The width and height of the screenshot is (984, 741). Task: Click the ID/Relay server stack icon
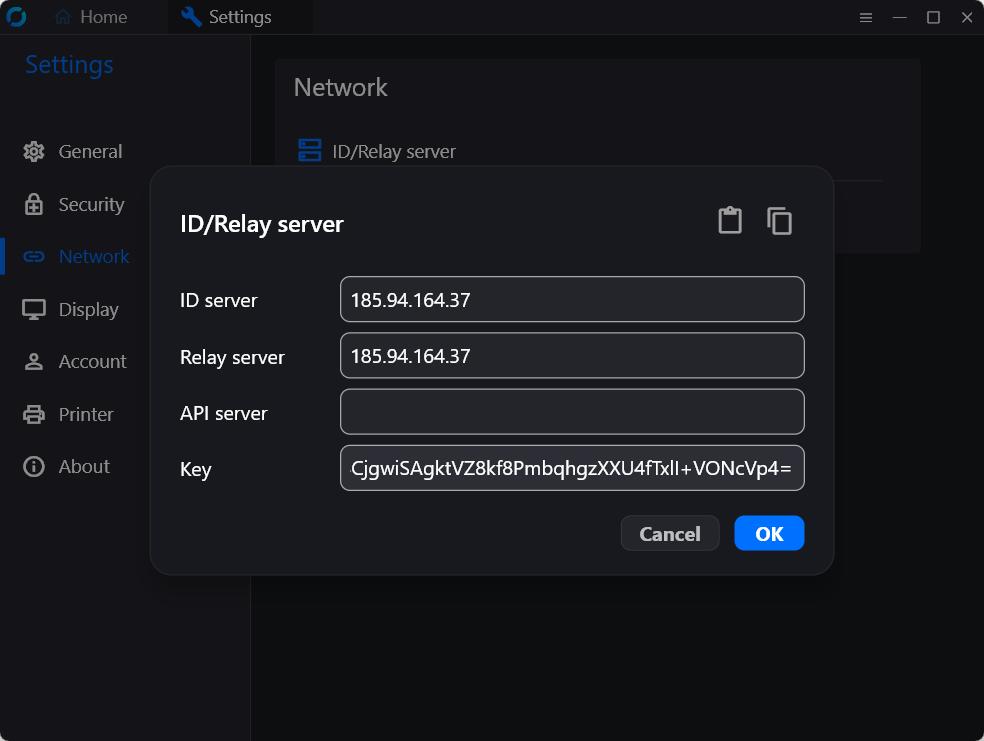tap(310, 151)
